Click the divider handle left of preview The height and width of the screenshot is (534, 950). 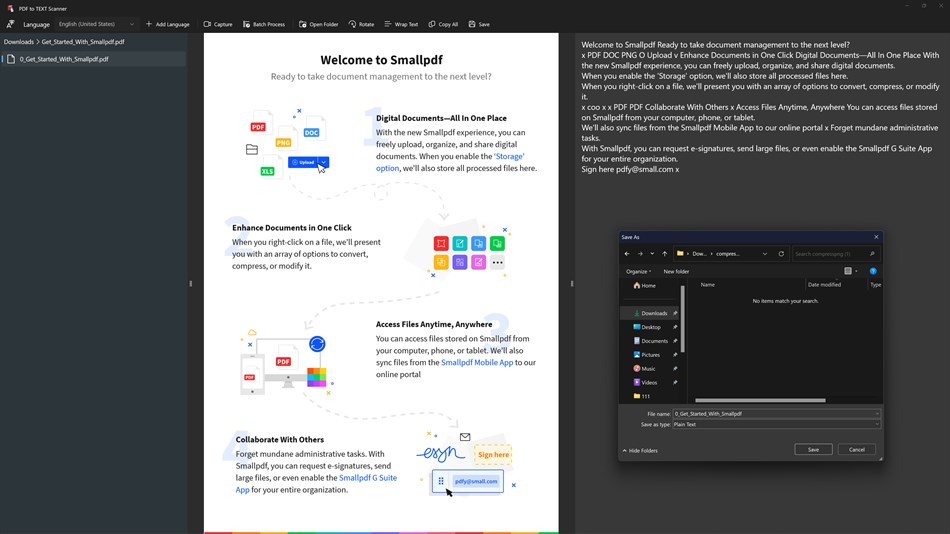tap(191, 284)
